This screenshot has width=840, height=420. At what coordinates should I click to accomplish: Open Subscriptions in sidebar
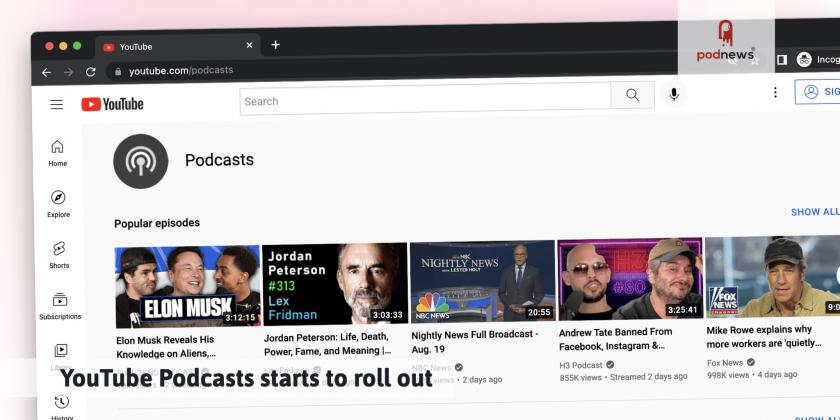(x=60, y=306)
